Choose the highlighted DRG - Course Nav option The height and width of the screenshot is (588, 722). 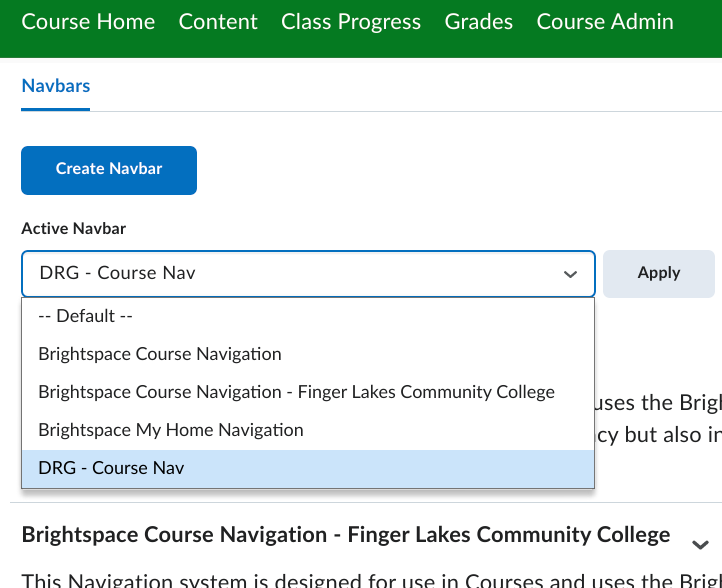(111, 468)
